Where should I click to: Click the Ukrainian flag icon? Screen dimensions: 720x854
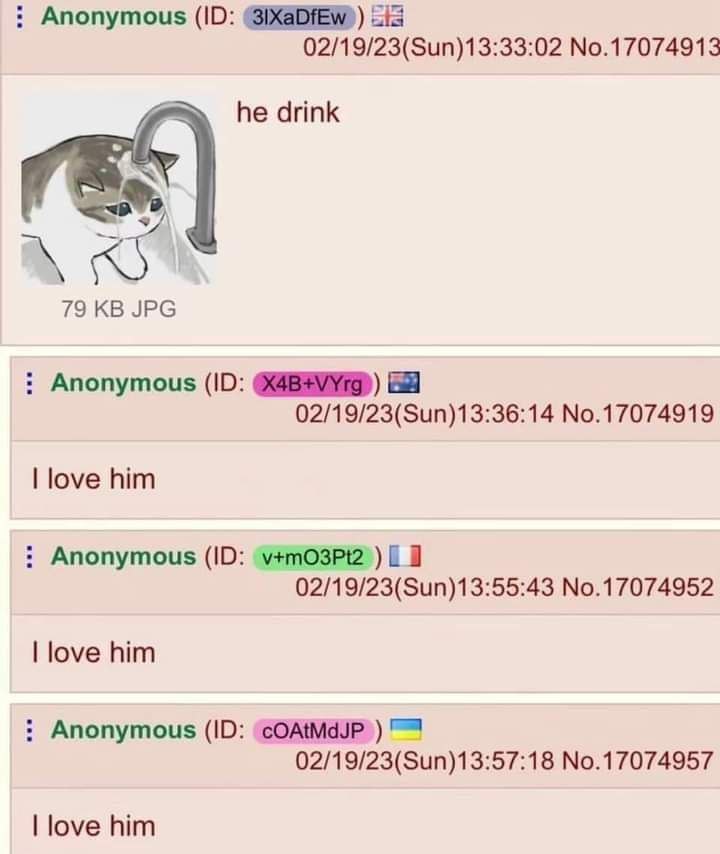pos(406,730)
